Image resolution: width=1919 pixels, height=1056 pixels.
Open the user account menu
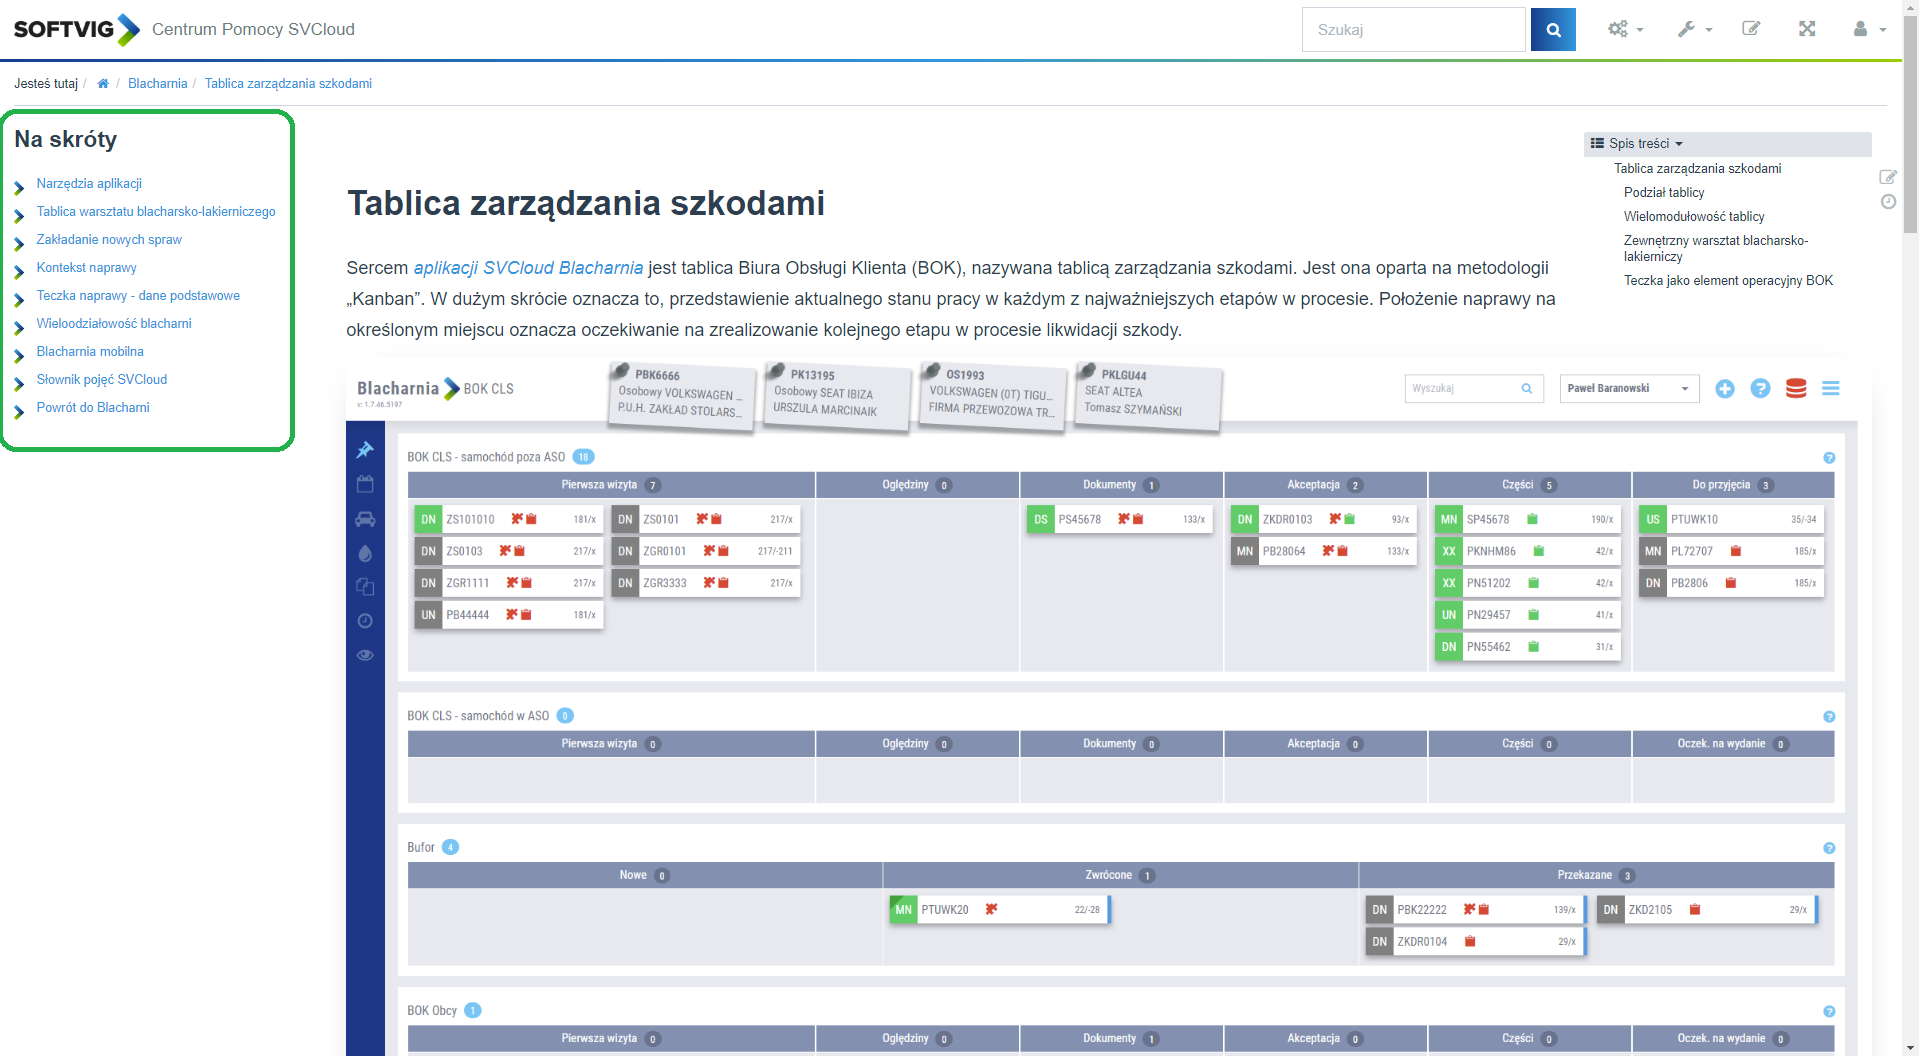(1868, 30)
